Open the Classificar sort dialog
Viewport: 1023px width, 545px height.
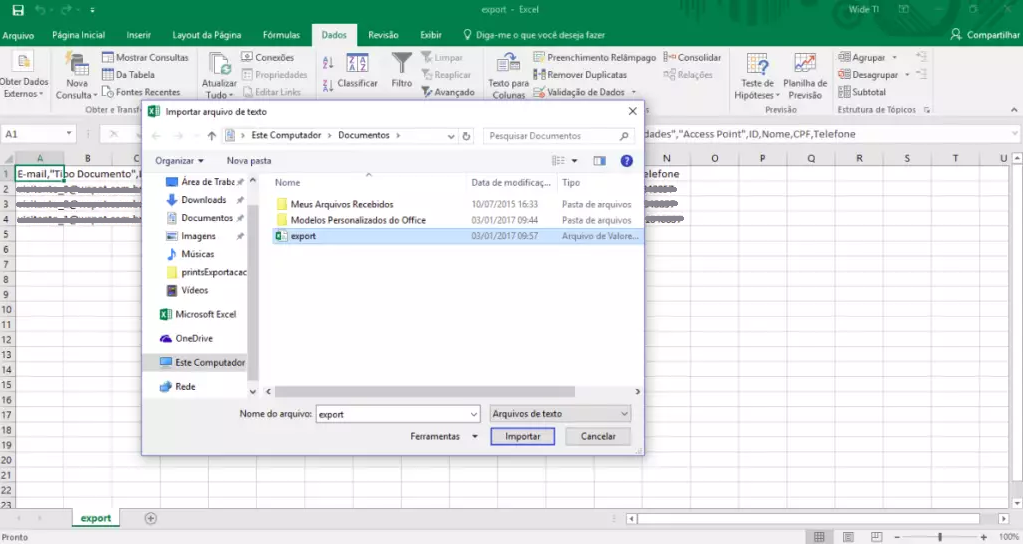click(x=357, y=70)
